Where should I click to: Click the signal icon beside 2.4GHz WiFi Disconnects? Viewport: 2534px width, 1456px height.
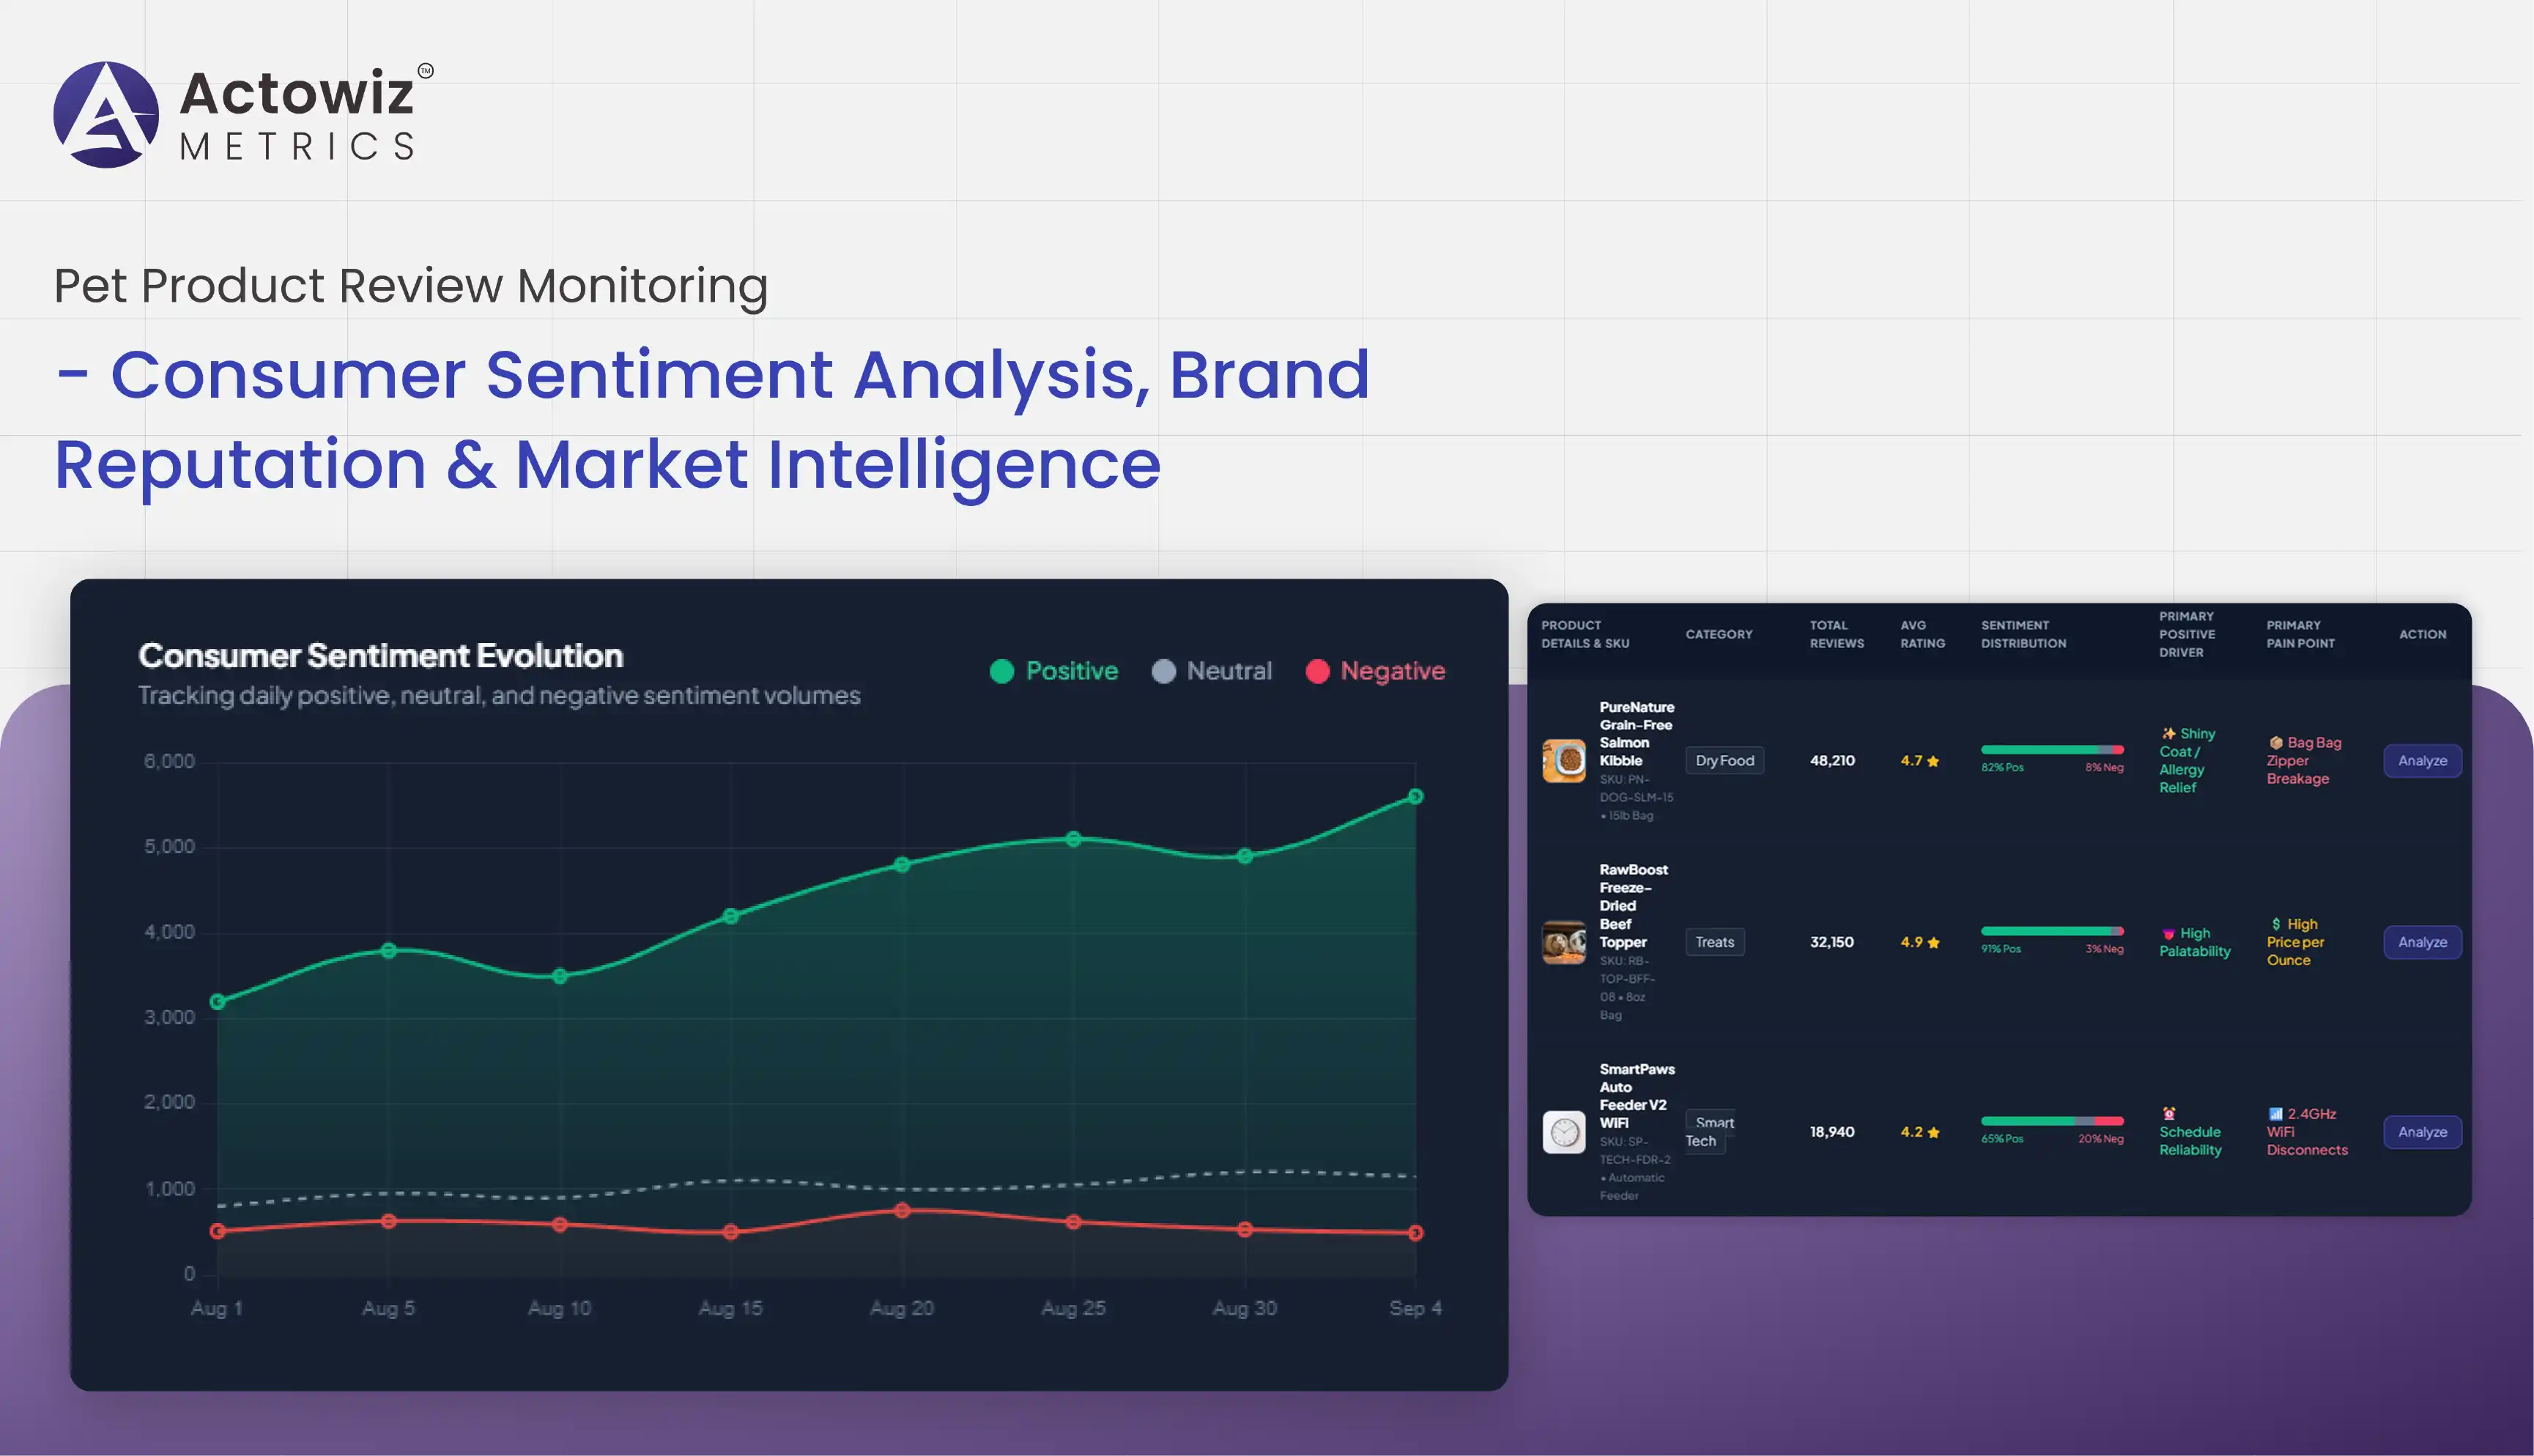click(2276, 1114)
